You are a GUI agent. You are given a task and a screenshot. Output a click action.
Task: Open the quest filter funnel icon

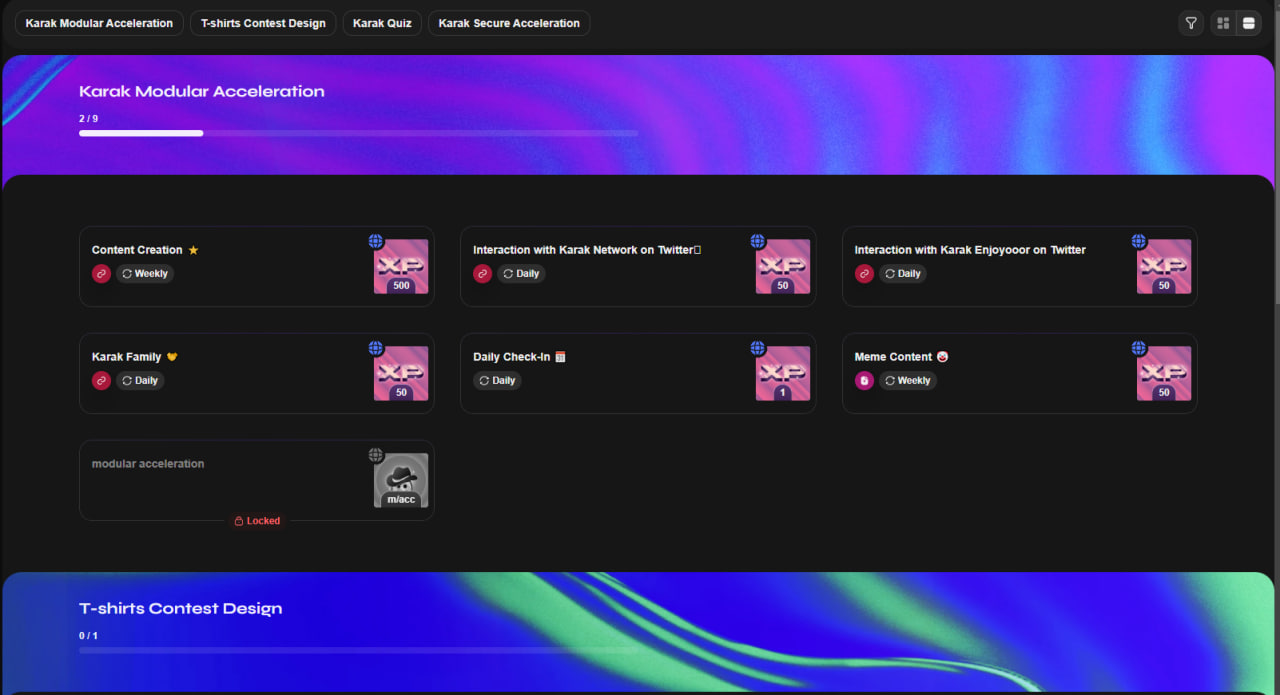pos(1191,23)
